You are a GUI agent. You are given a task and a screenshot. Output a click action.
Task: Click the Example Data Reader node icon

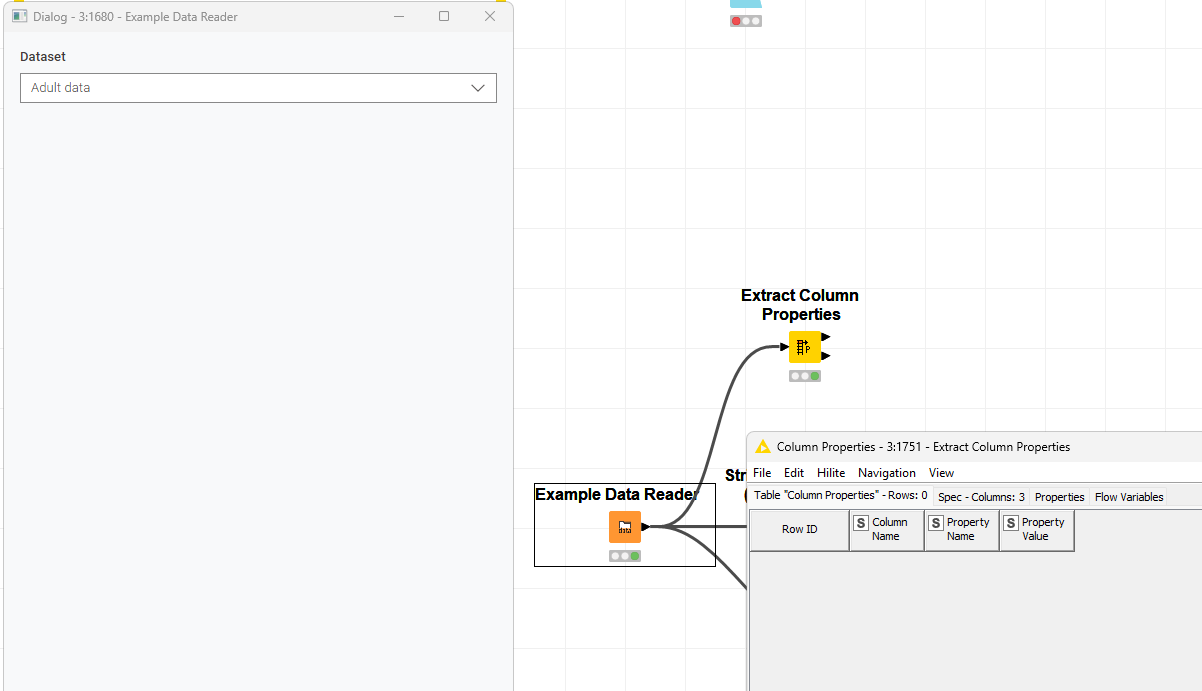click(624, 527)
